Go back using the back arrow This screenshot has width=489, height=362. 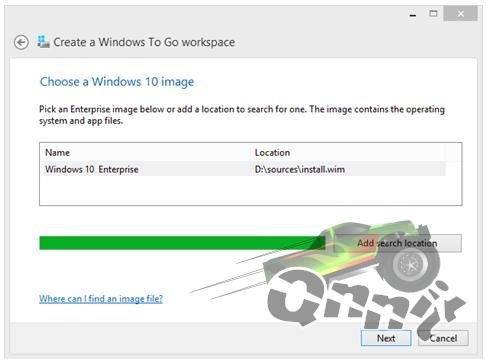[21, 43]
